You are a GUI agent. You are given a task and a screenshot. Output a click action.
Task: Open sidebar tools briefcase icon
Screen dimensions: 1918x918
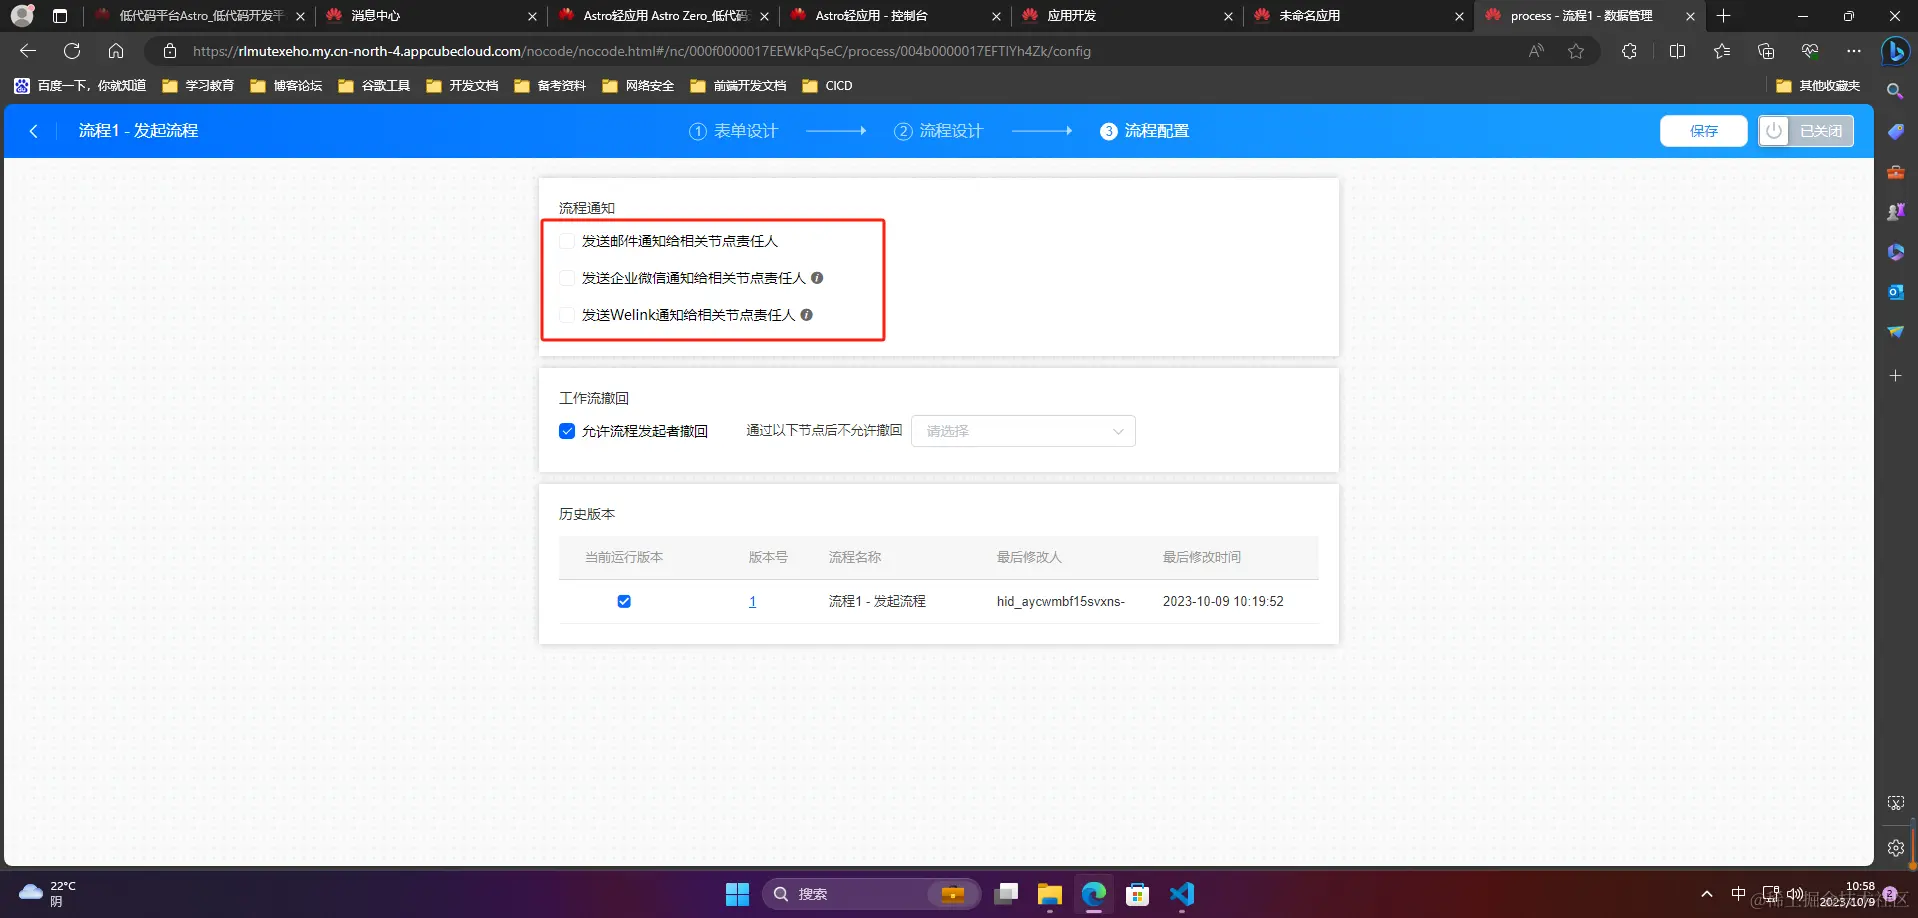(1895, 172)
